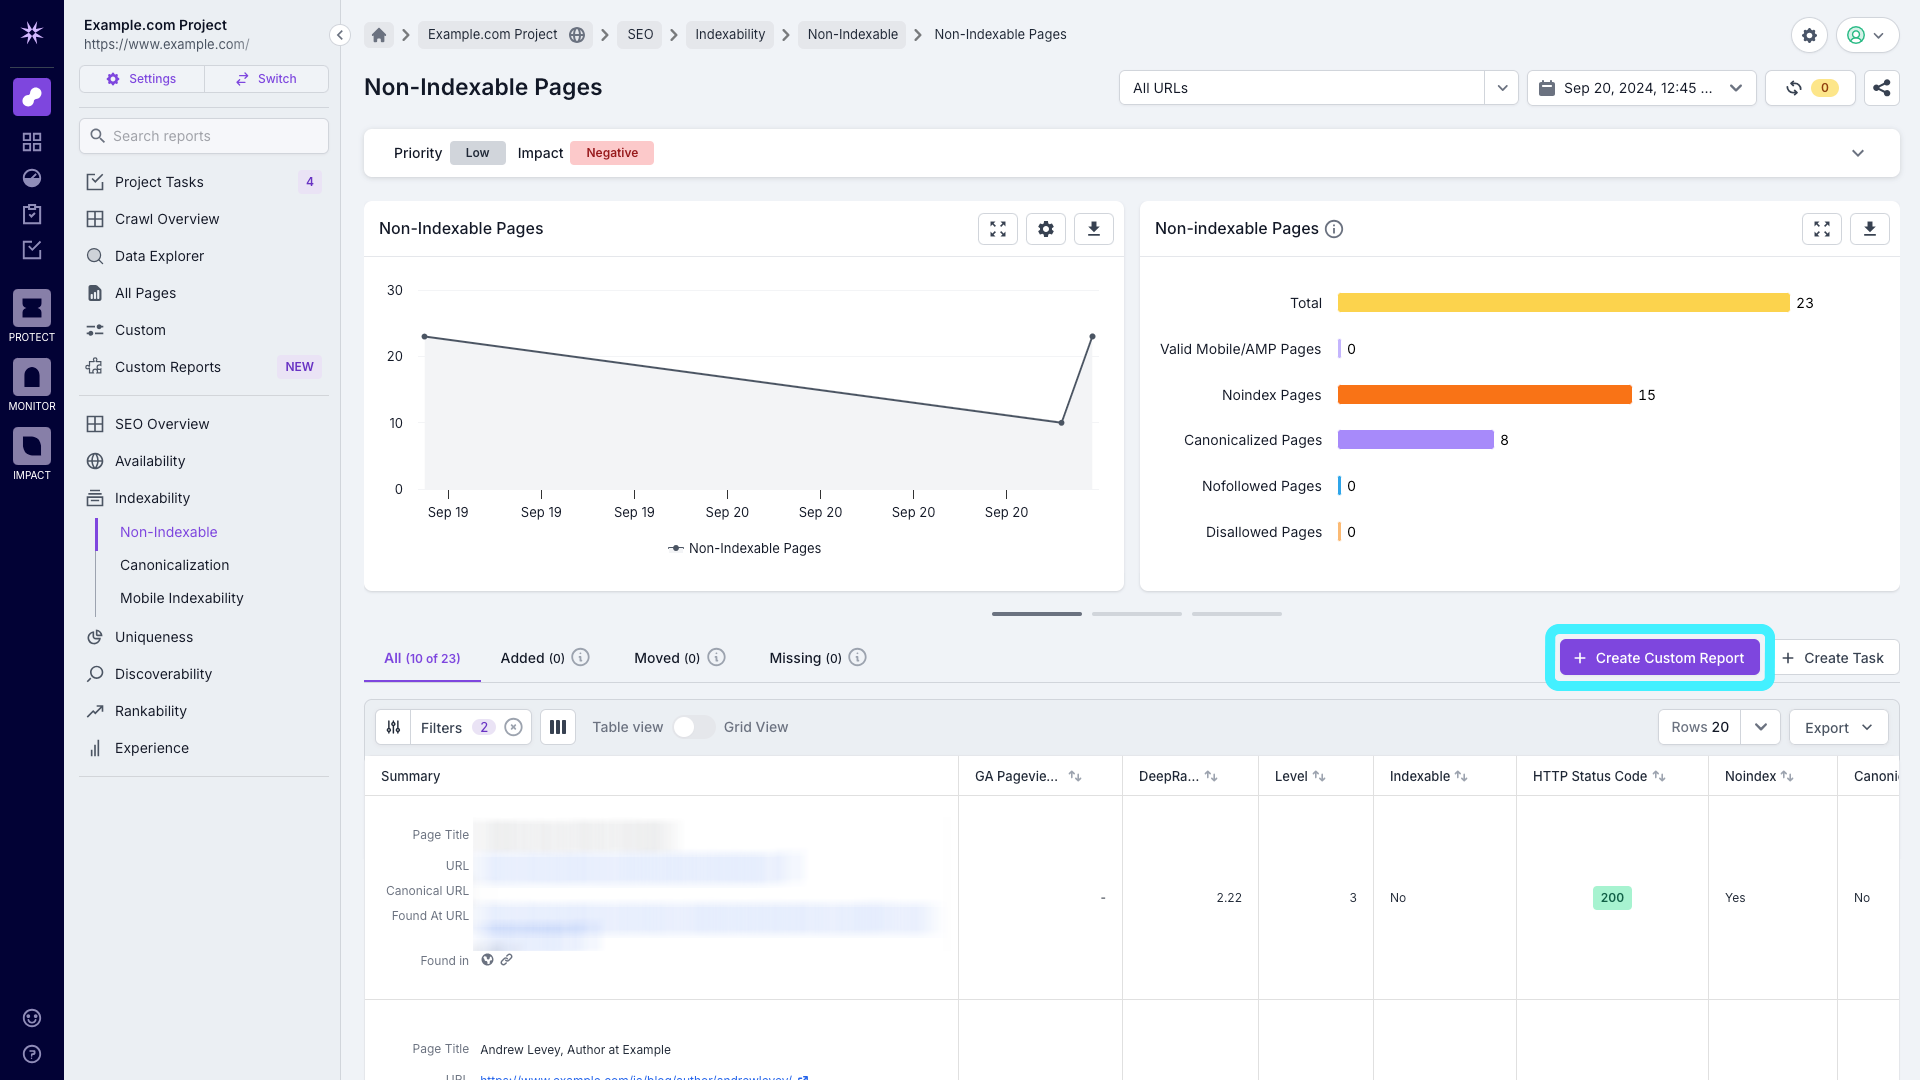The image size is (1920, 1080).
Task: Expand the Priority and Impact summary panel
Action: pos(1858,153)
